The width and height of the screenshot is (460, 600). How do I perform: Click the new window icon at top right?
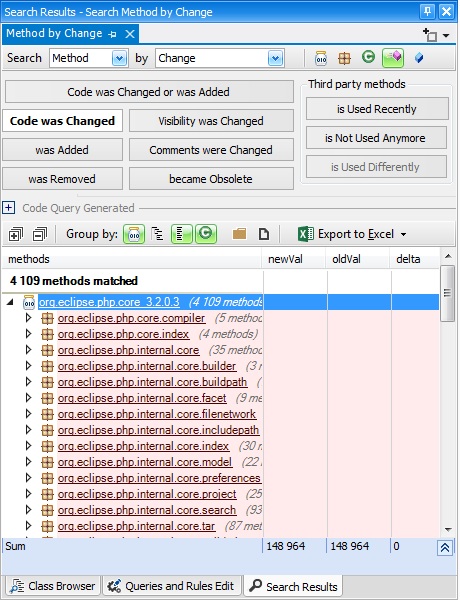coord(430,35)
